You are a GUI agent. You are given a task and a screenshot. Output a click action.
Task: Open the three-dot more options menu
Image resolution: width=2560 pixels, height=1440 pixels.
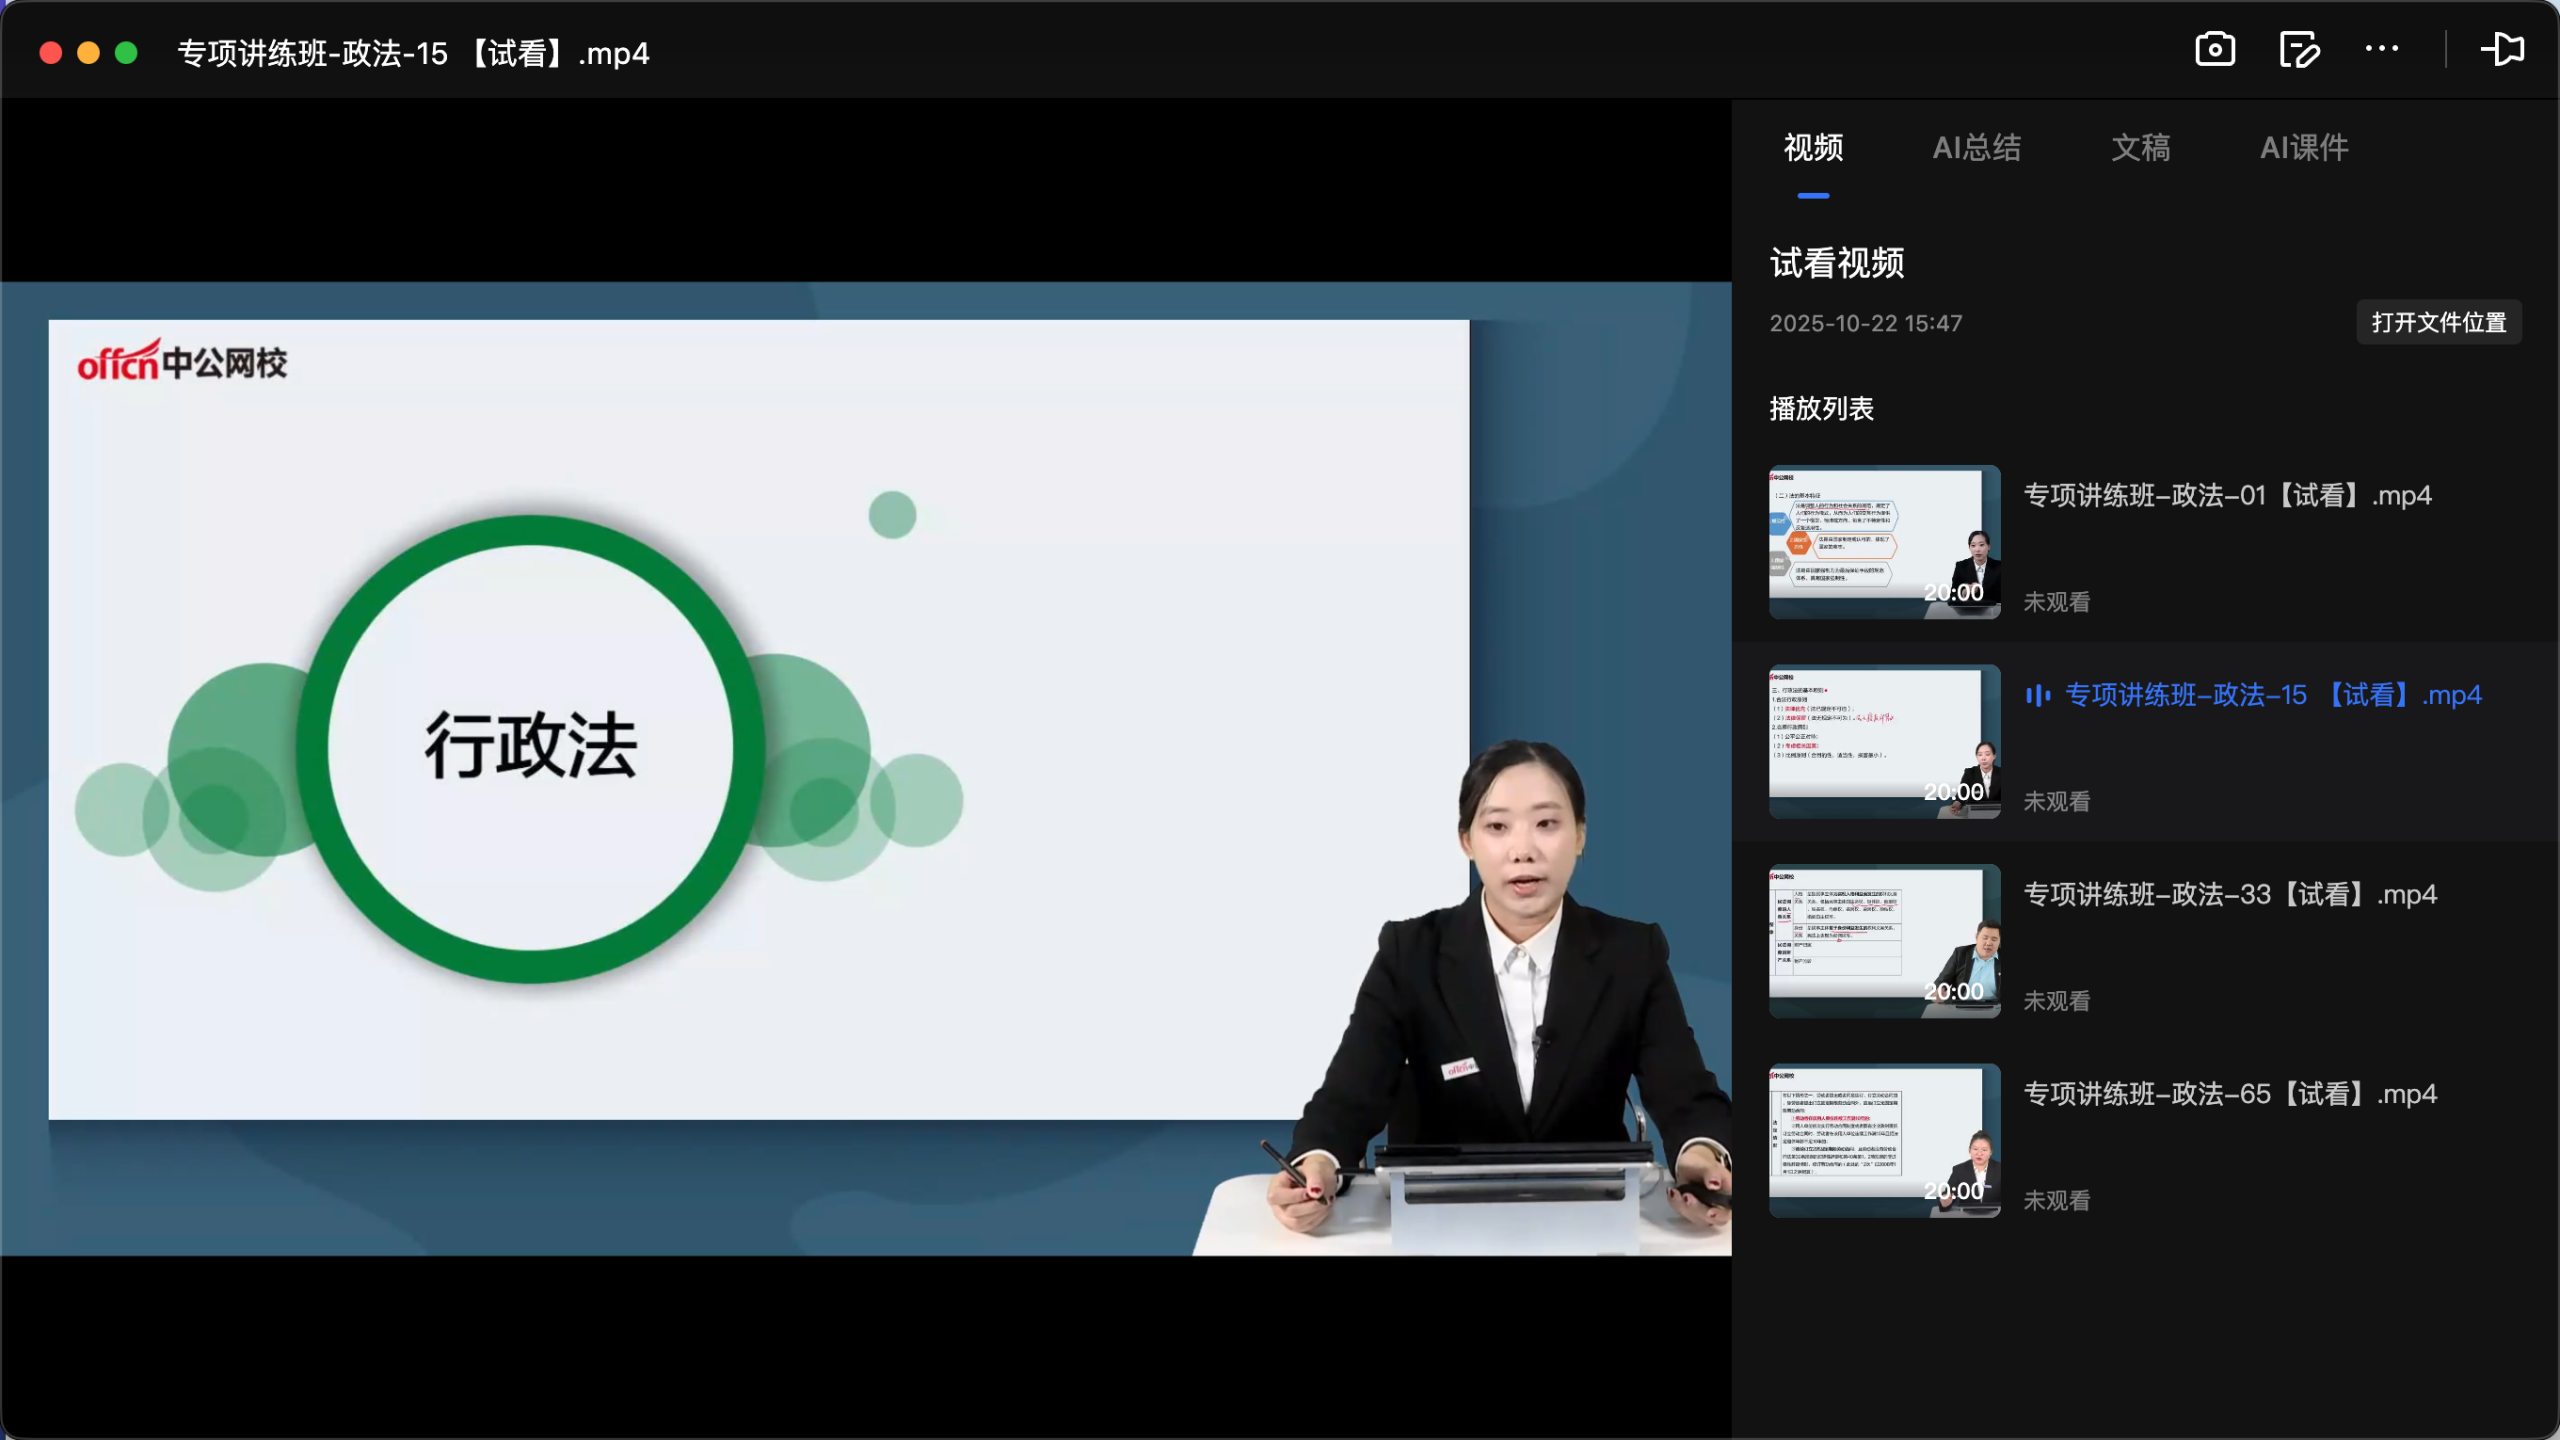(2382, 49)
